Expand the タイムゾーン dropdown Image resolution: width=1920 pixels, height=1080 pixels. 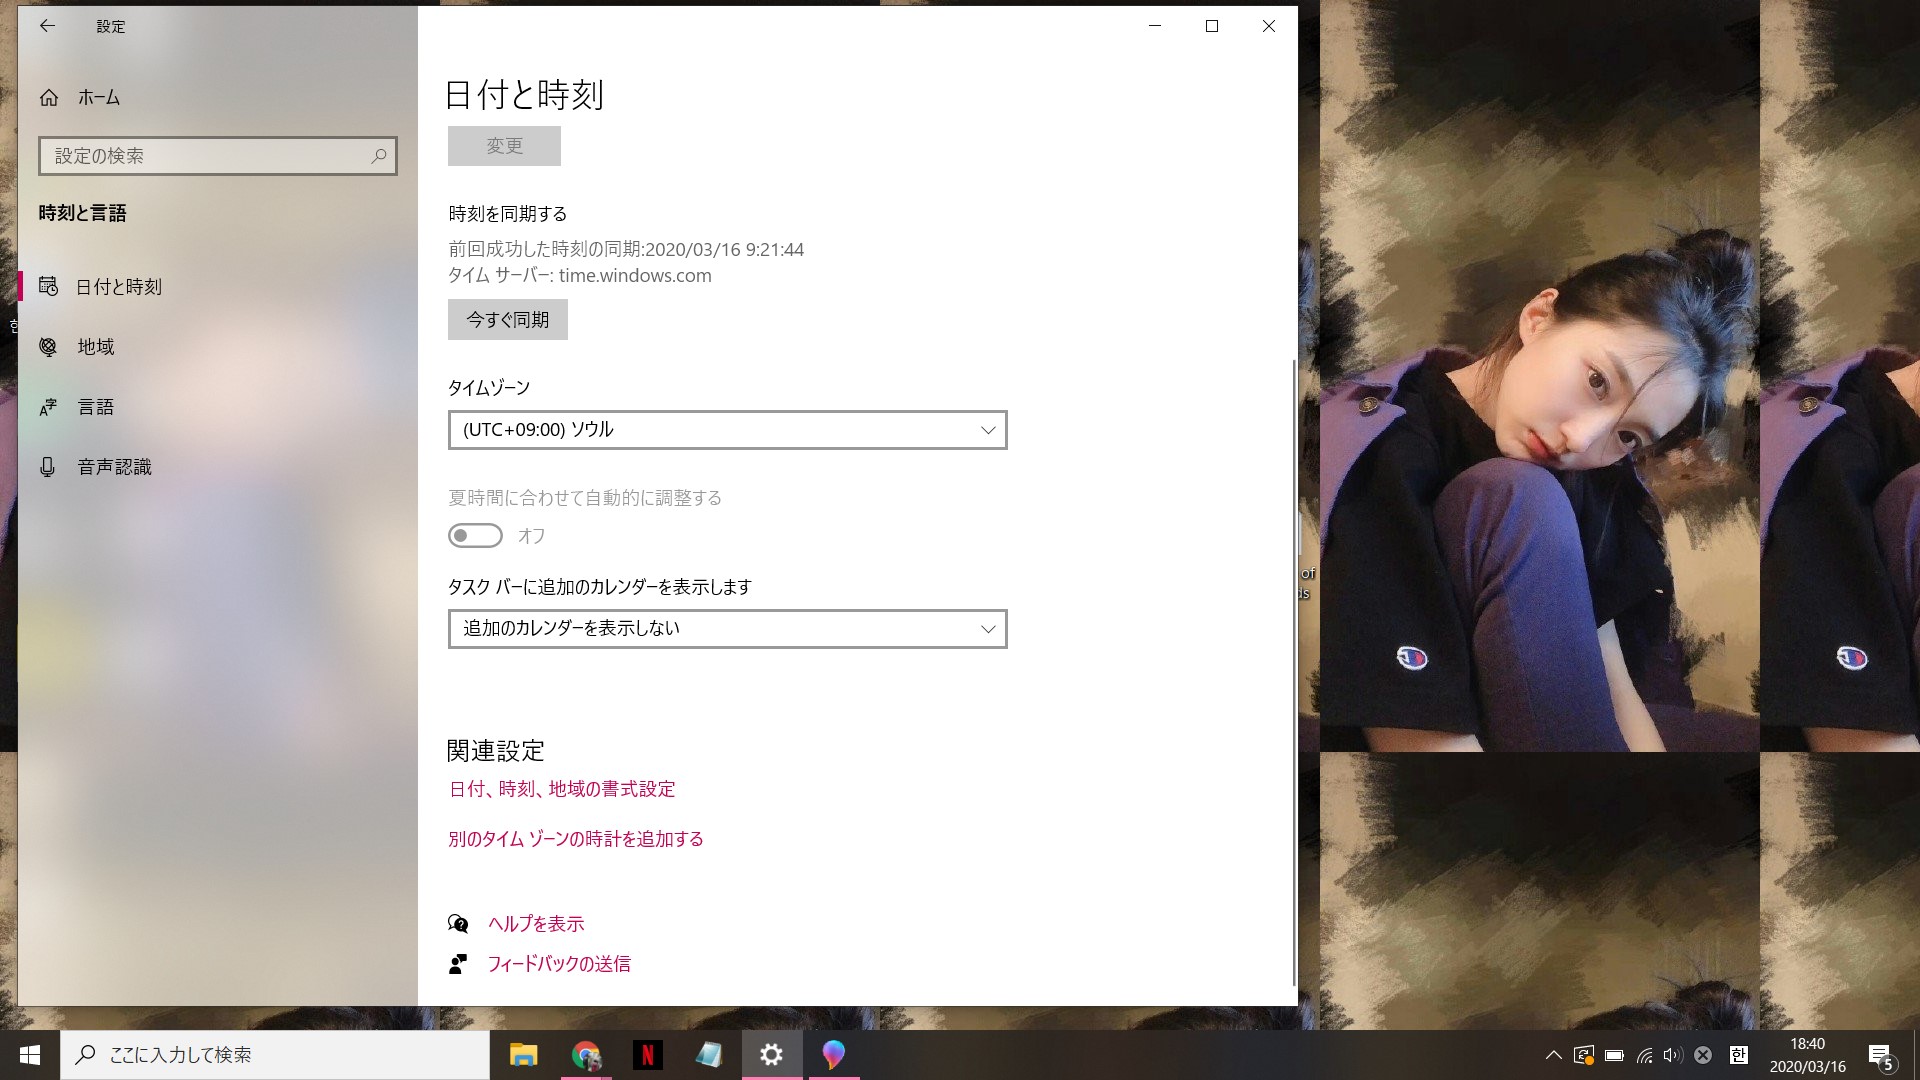[727, 430]
